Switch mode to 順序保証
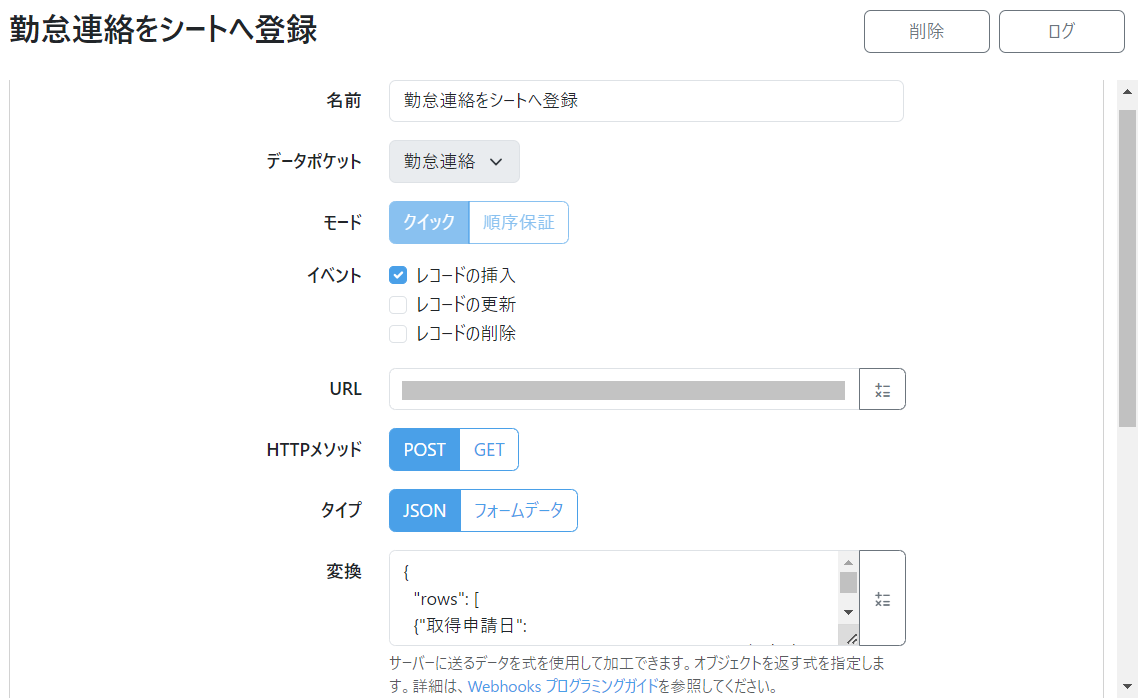 point(518,222)
